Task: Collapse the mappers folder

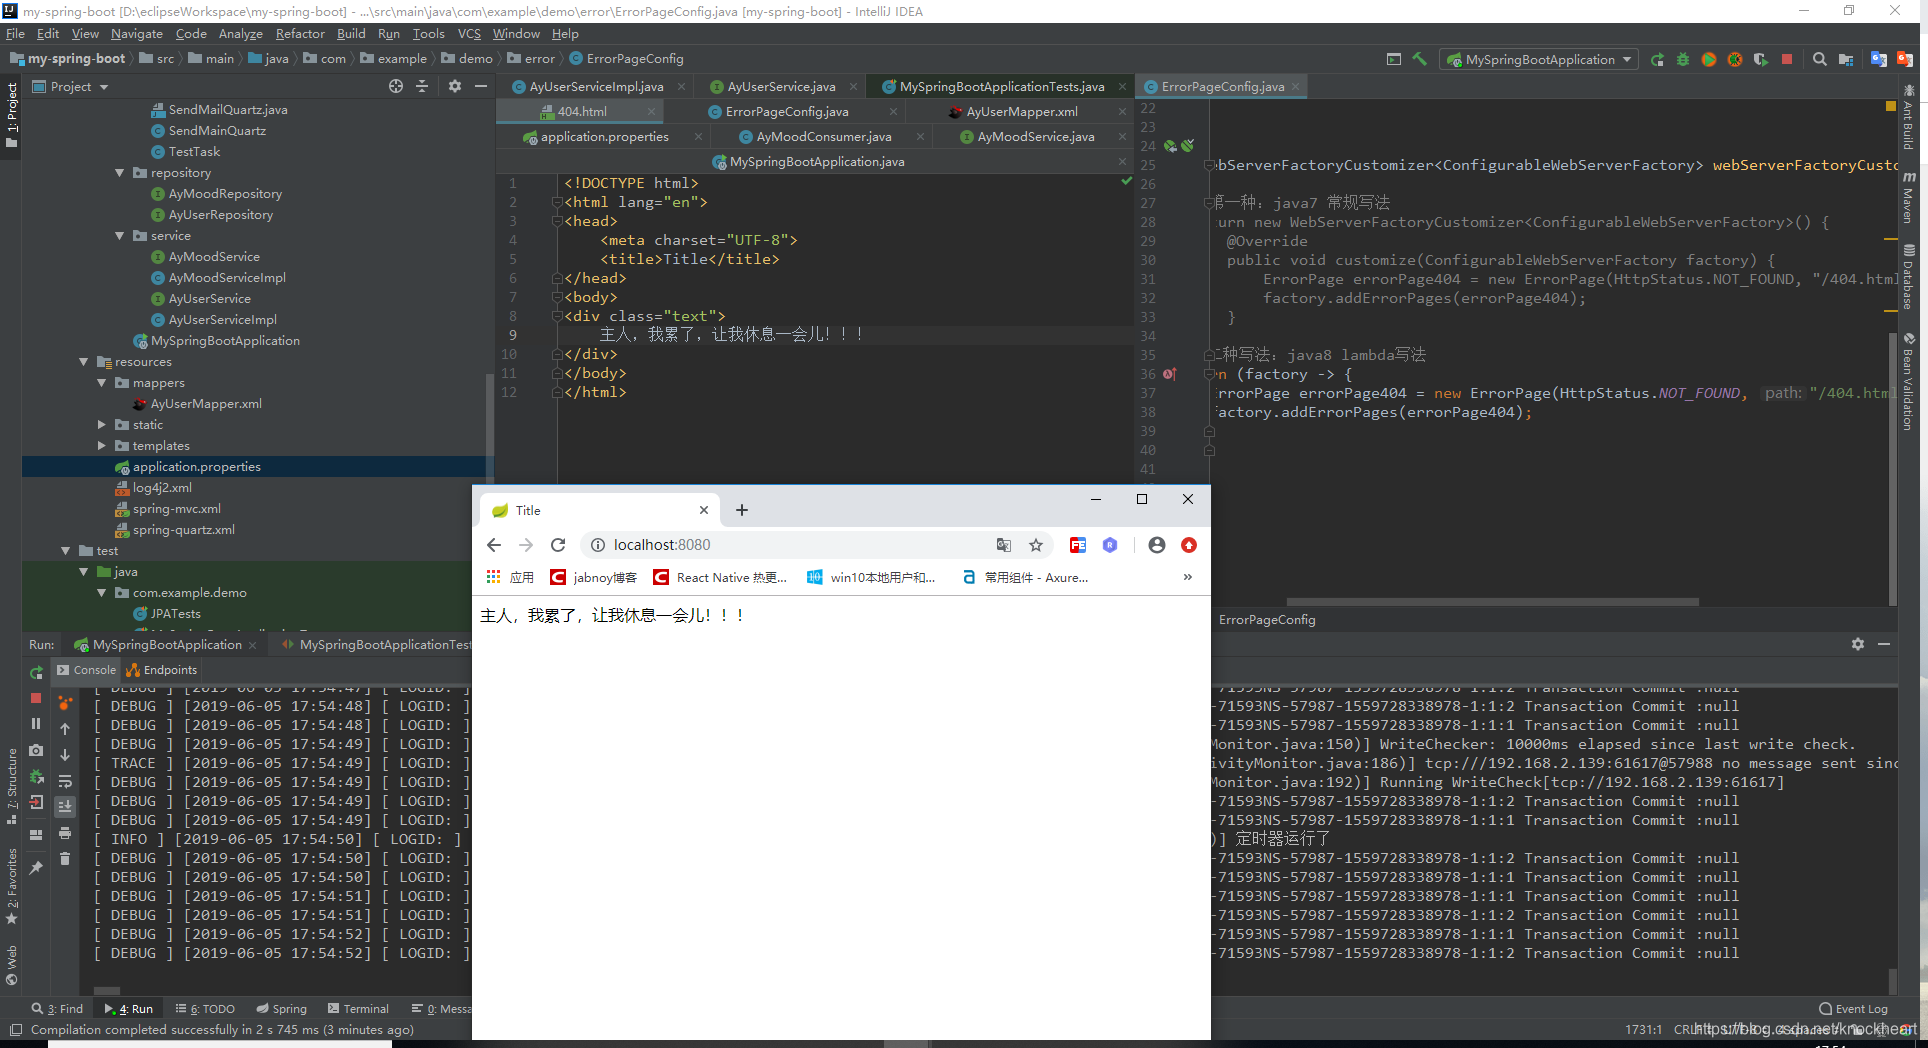Action: pos(101,383)
